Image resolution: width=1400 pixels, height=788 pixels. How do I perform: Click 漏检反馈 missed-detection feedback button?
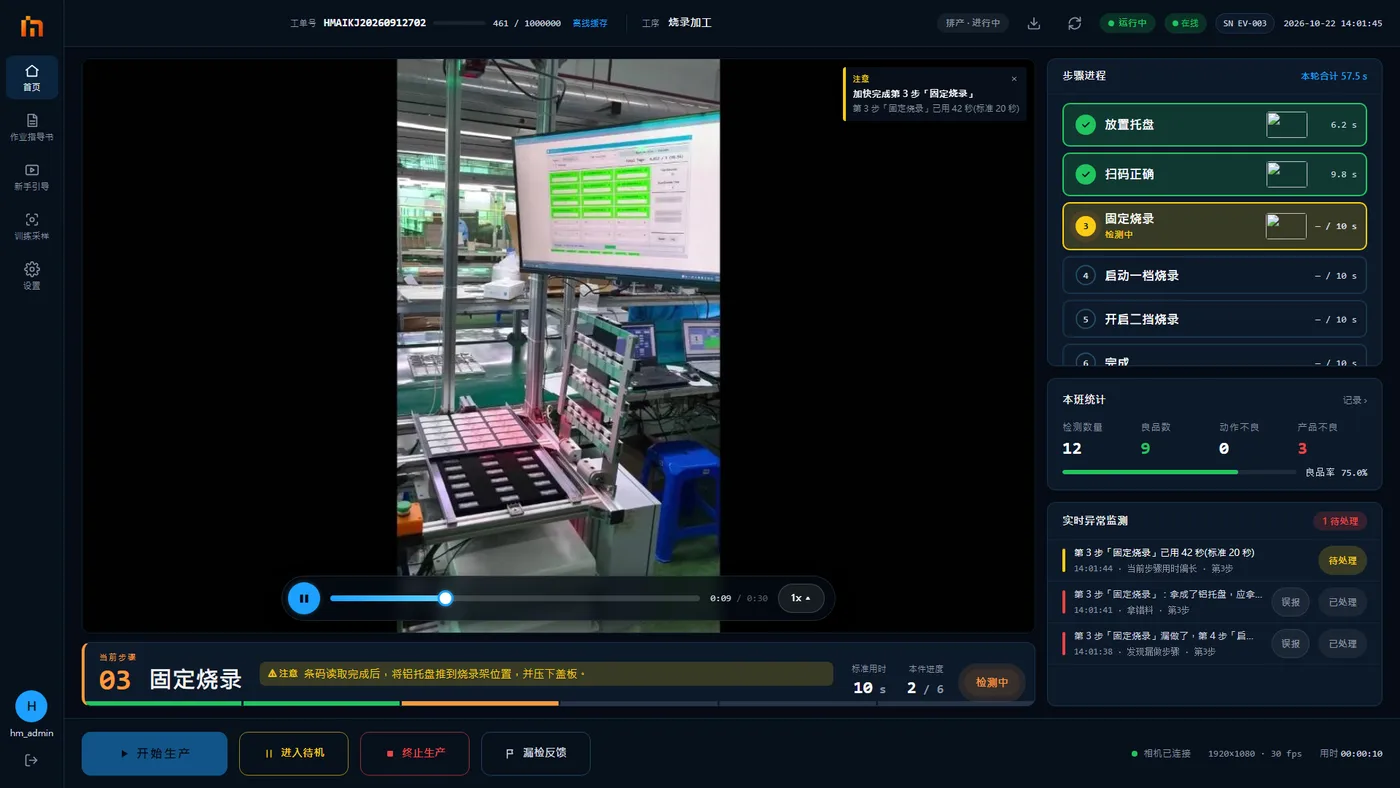tap(536, 753)
